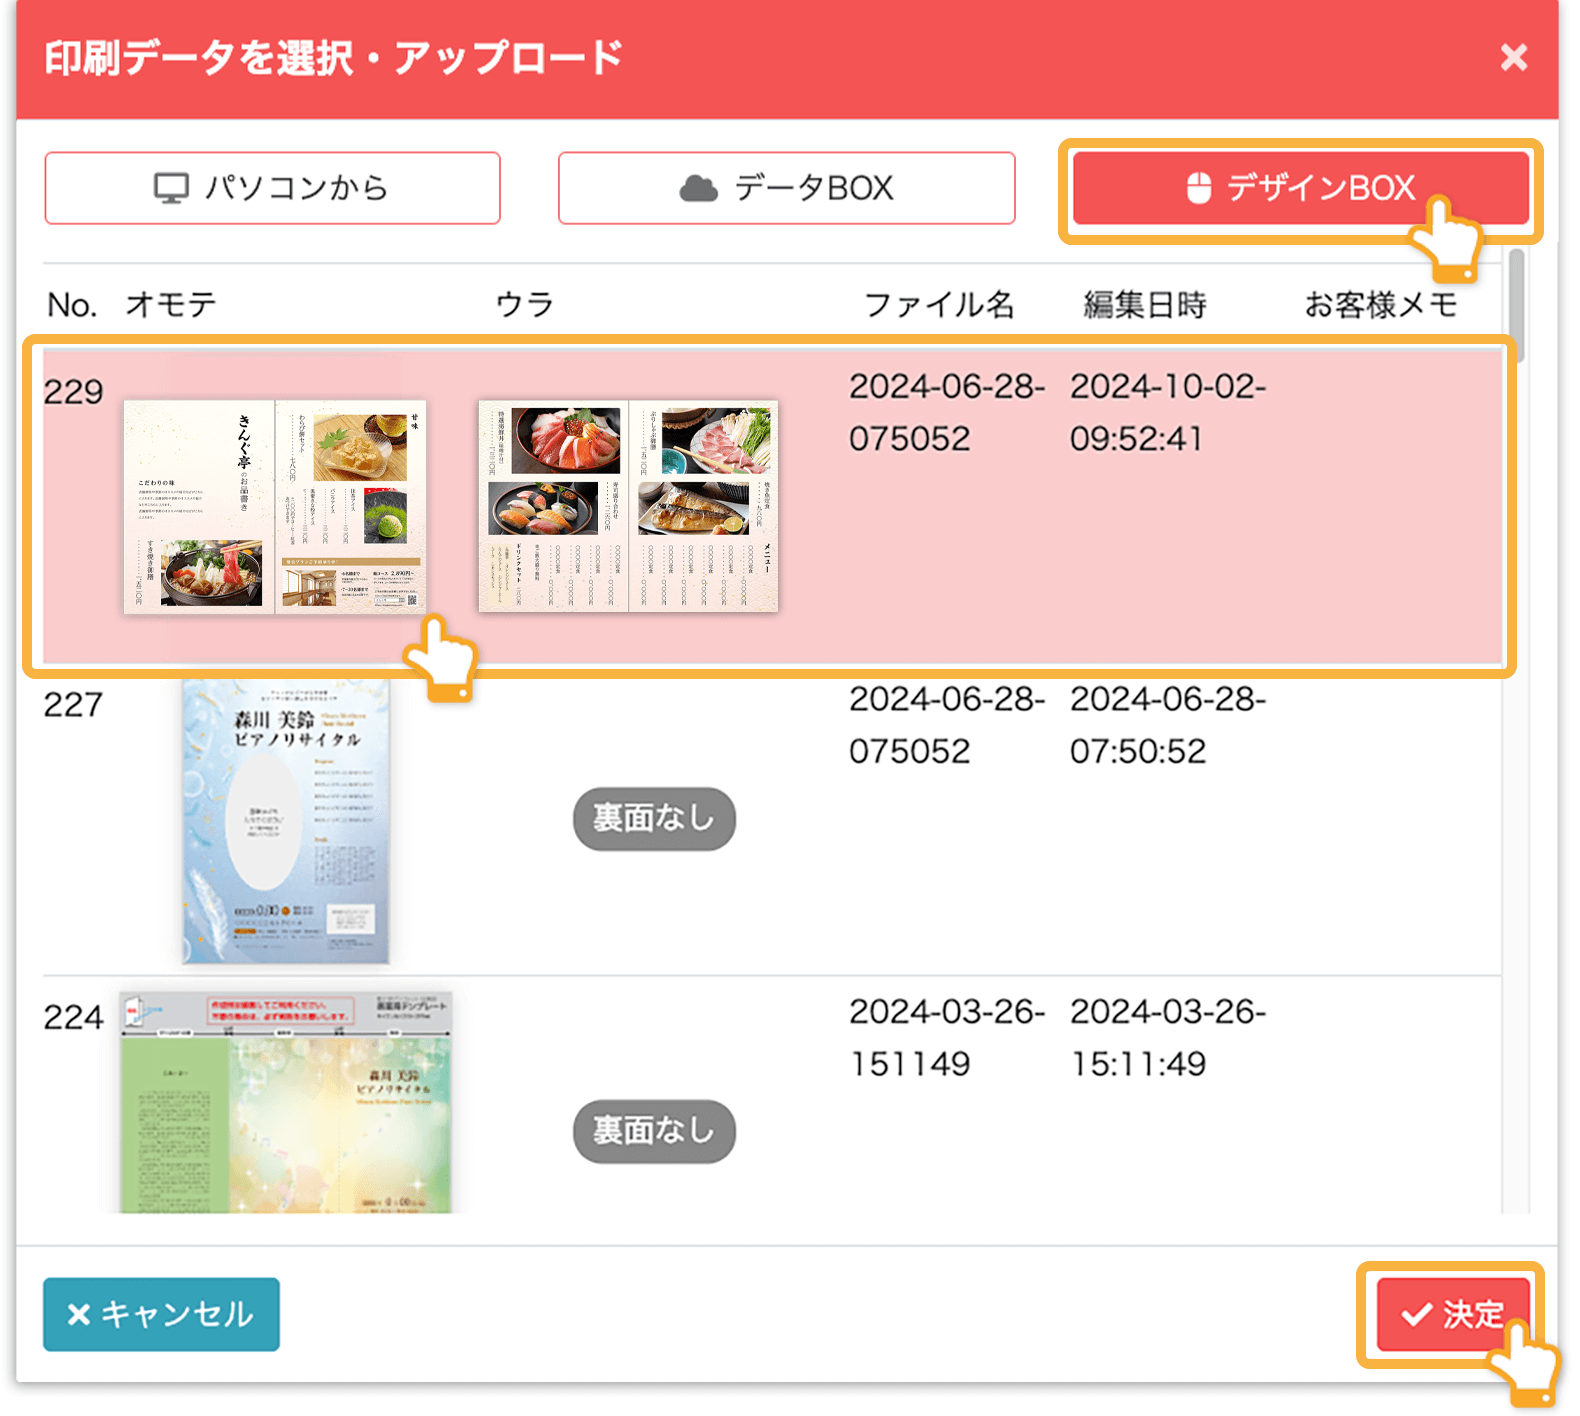Screen dimensions: 1580x1416
Task: Select row number 227 in the list
Action: point(73,705)
